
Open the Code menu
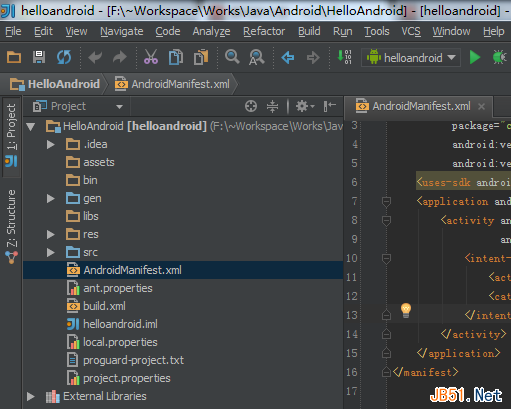[x=168, y=31]
